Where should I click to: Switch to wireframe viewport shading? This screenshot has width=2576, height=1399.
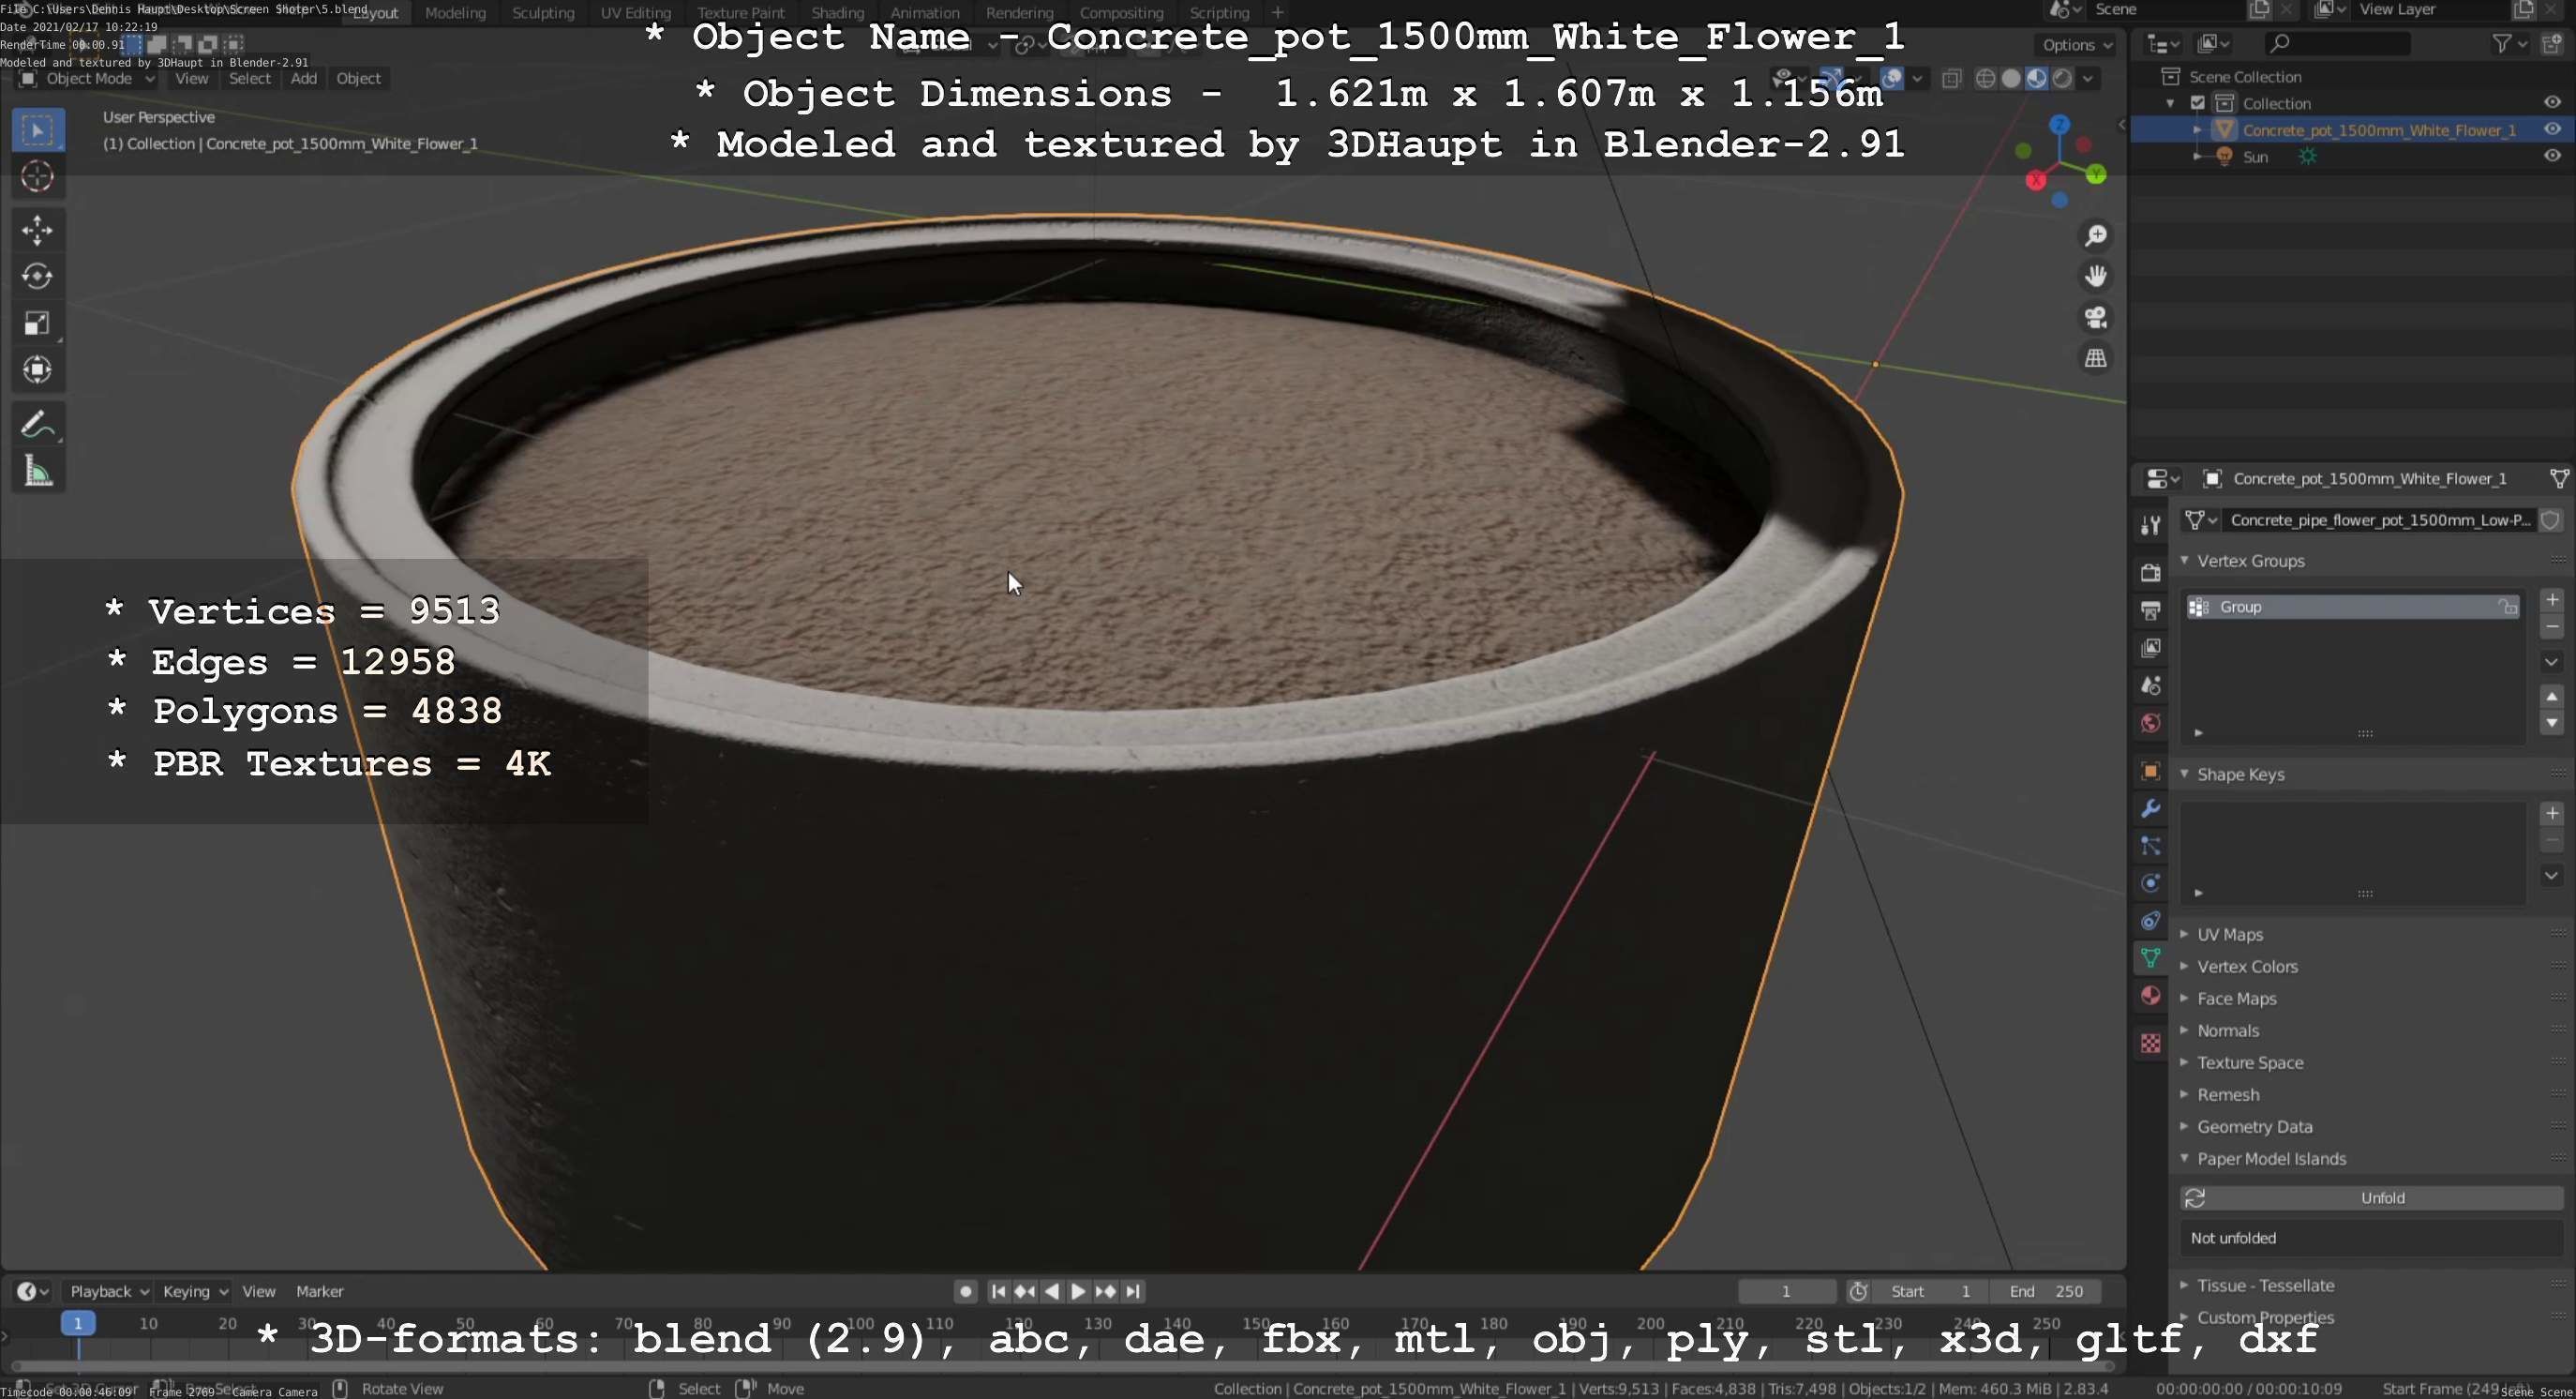(x=1986, y=79)
